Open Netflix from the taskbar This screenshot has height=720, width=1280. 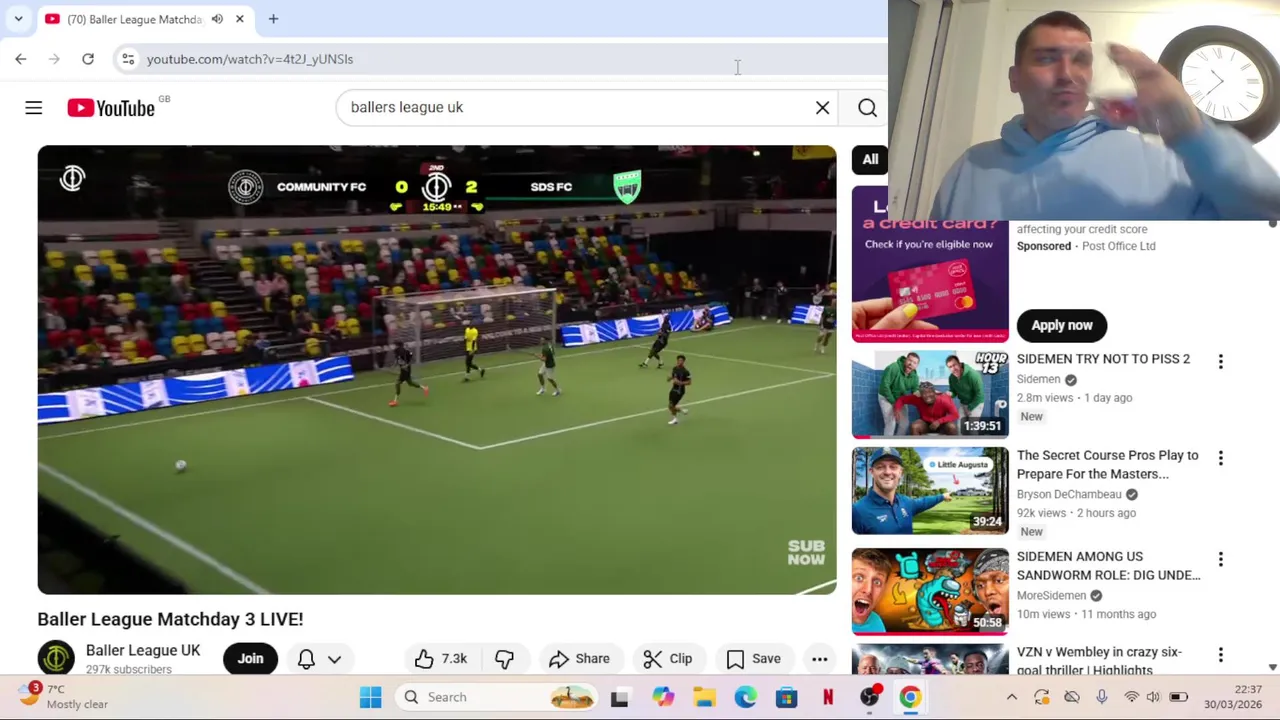tap(828, 697)
